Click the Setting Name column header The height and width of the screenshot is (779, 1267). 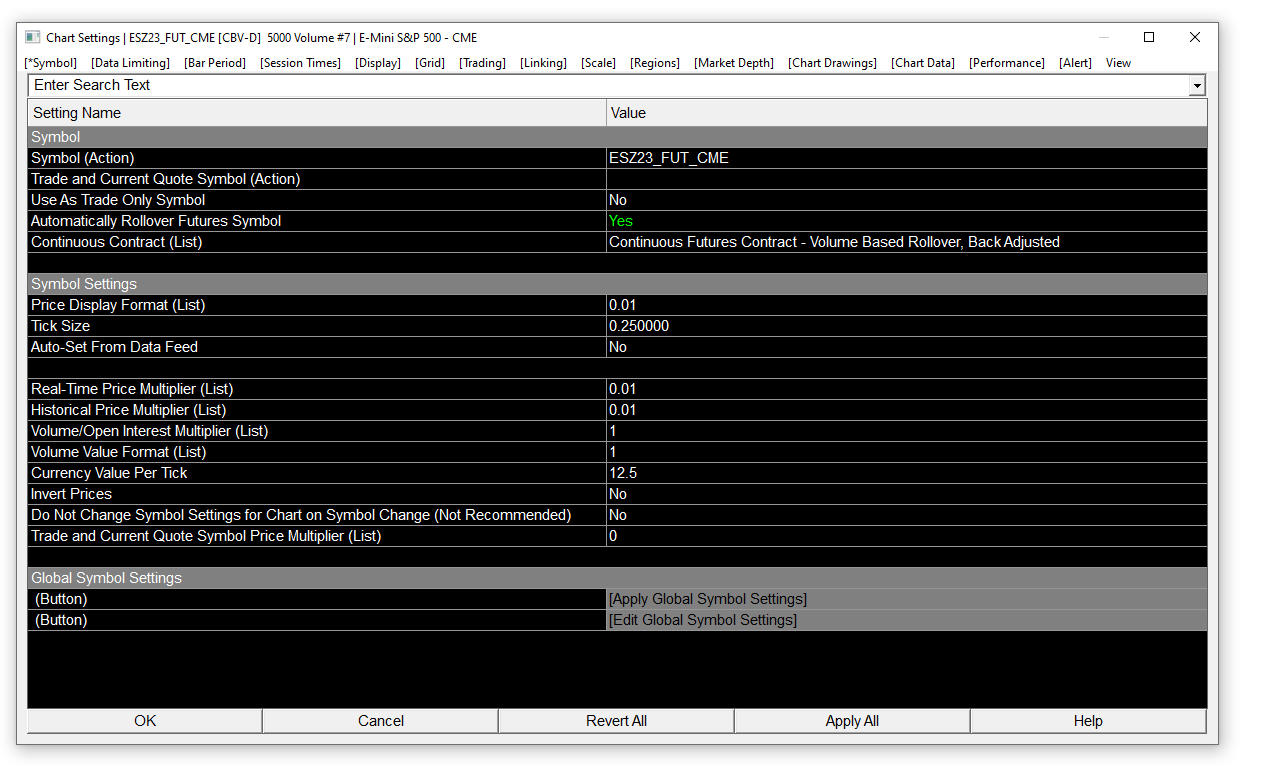point(317,113)
